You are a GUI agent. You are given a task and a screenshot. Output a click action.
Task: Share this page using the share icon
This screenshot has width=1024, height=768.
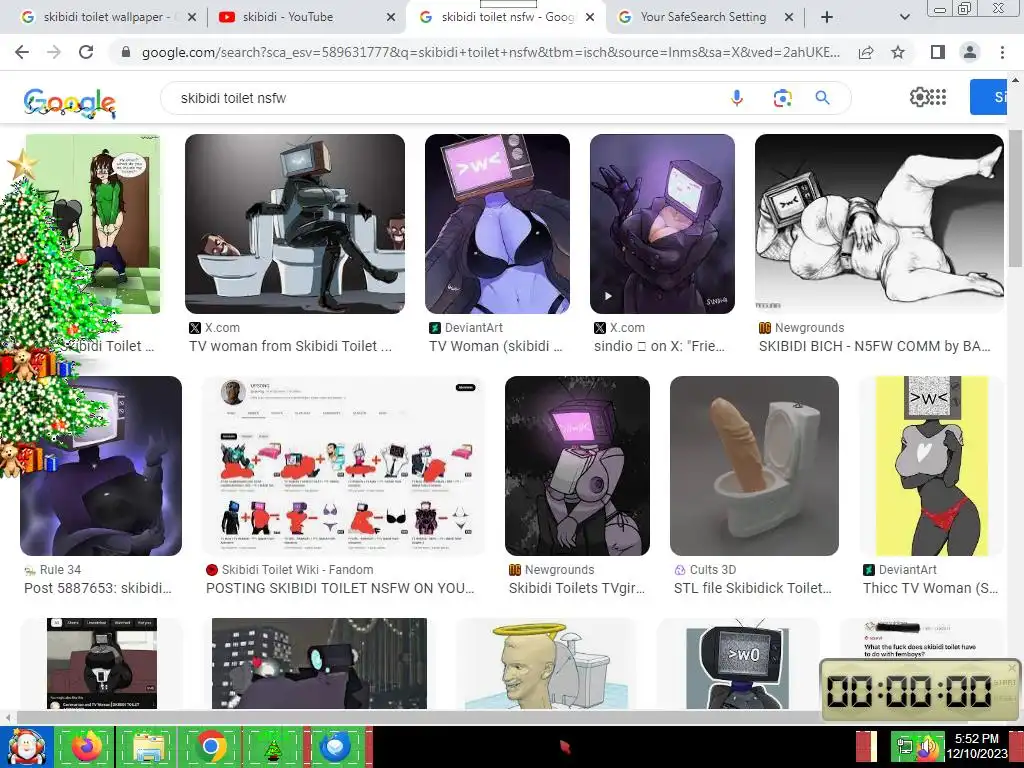pyautogui.click(x=866, y=52)
